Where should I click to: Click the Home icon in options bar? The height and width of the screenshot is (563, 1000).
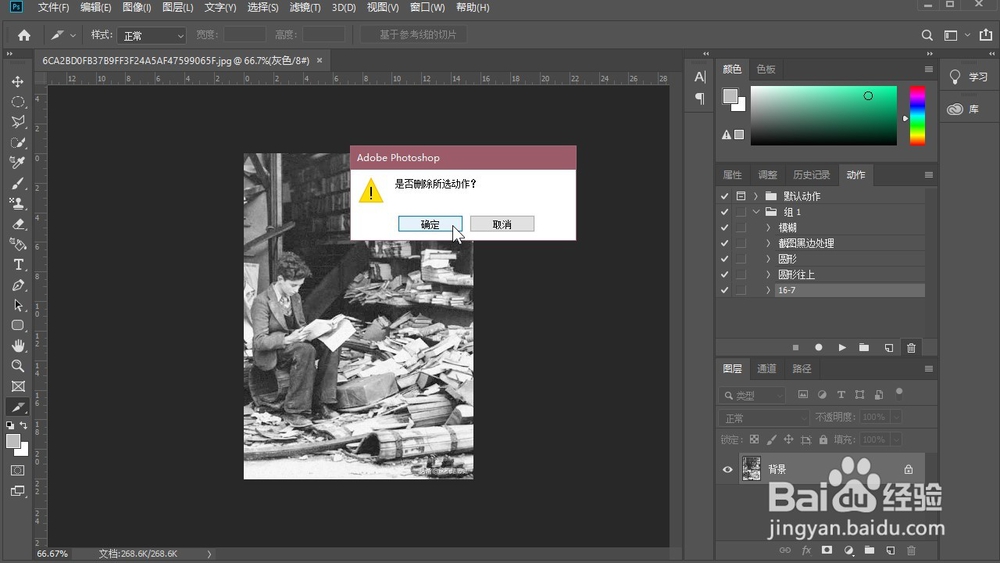coord(24,35)
